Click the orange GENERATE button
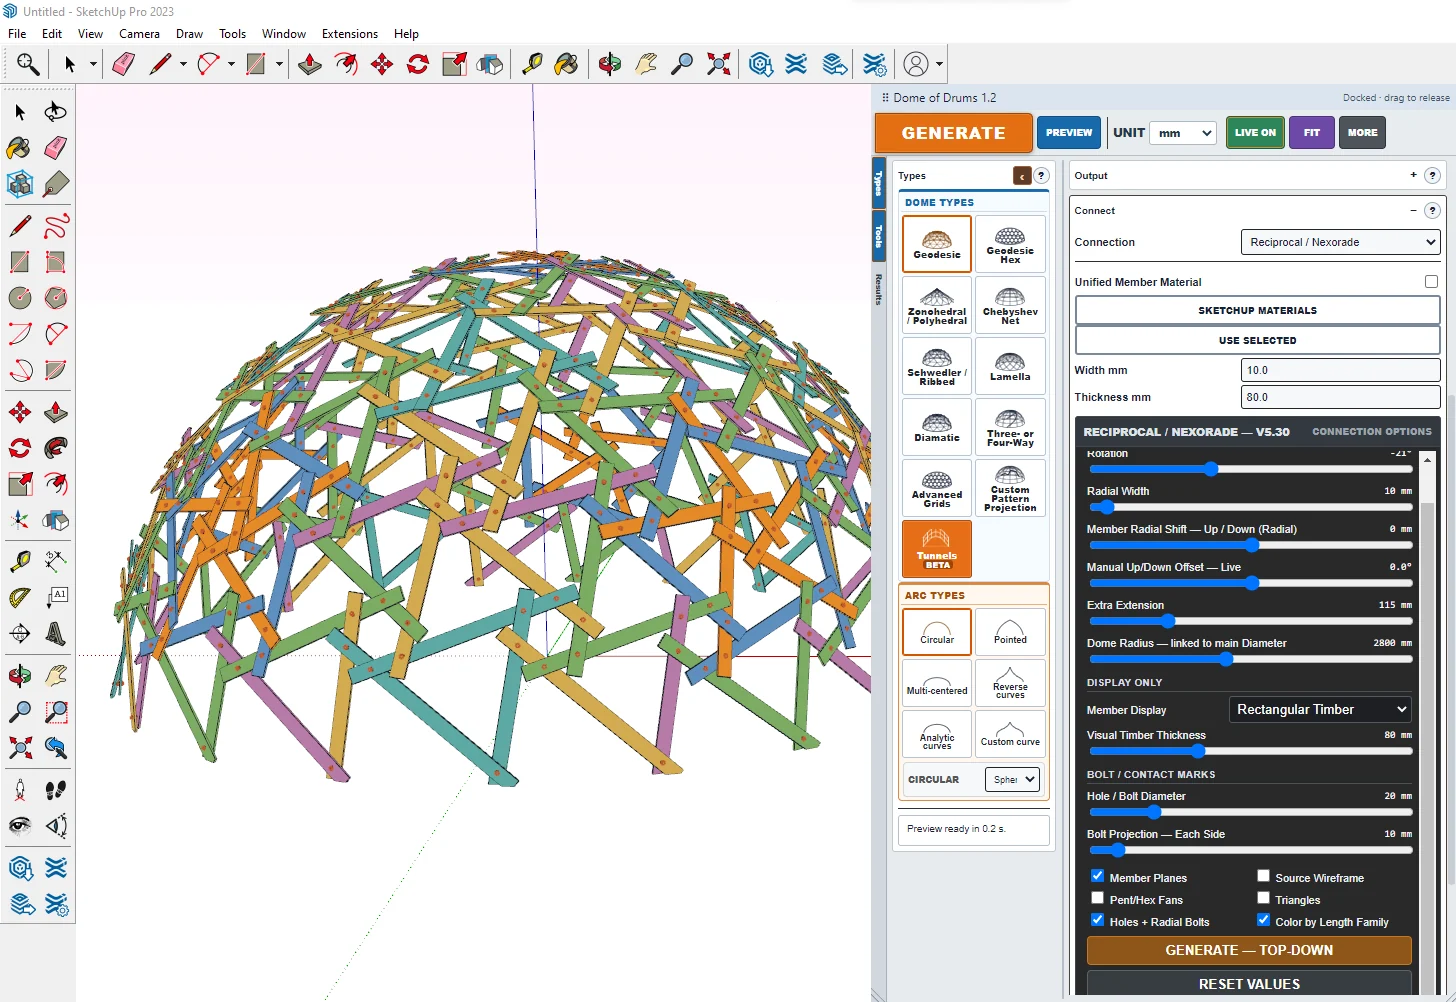Viewport: 1456px width, 1002px height. click(x=954, y=133)
